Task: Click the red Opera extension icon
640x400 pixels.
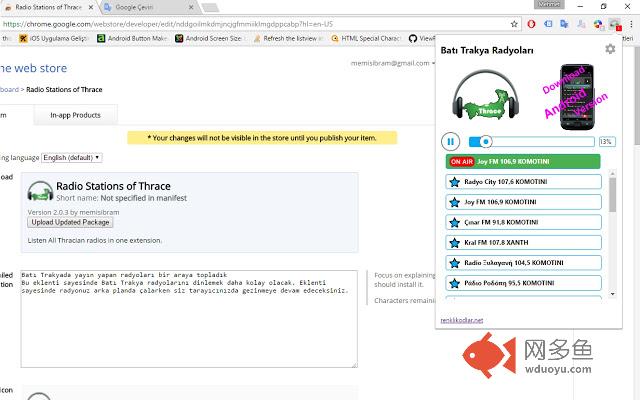Action: click(x=531, y=24)
